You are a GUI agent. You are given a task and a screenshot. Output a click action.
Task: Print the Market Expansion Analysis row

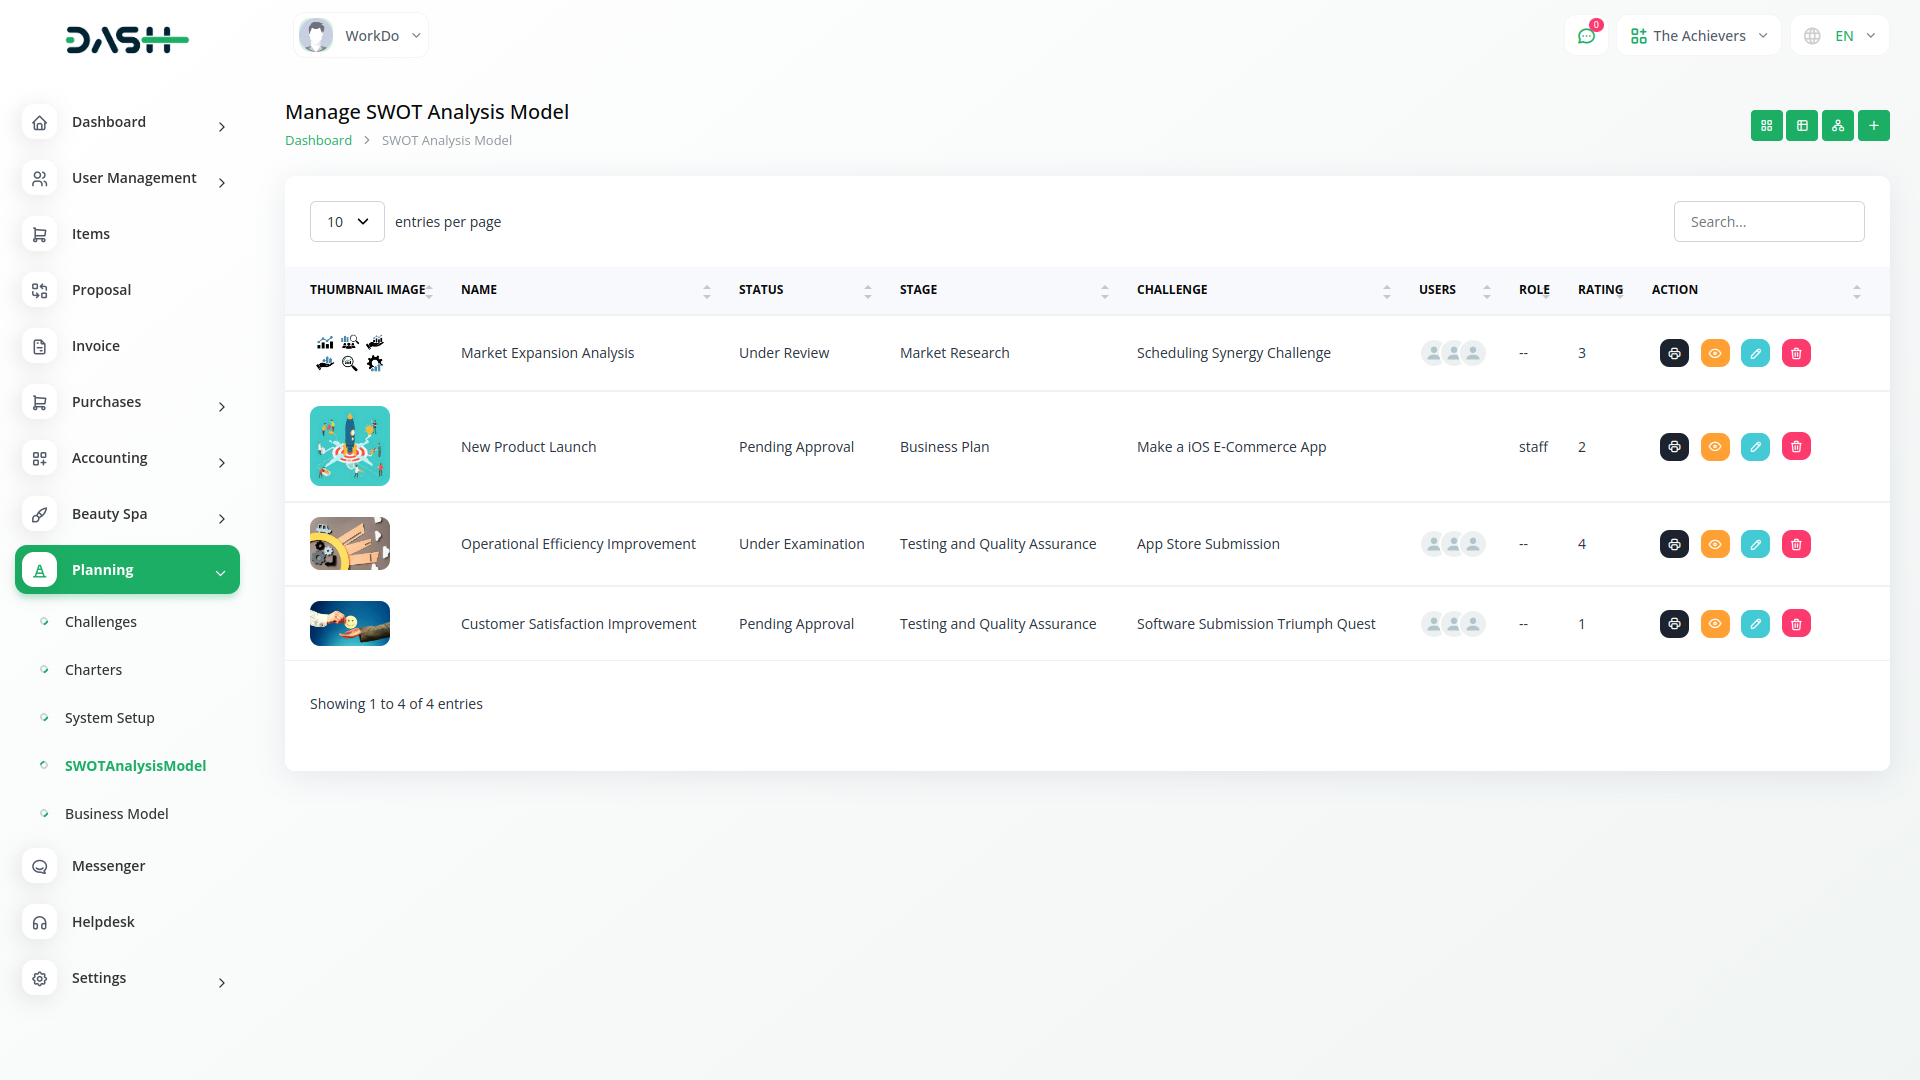(x=1674, y=353)
